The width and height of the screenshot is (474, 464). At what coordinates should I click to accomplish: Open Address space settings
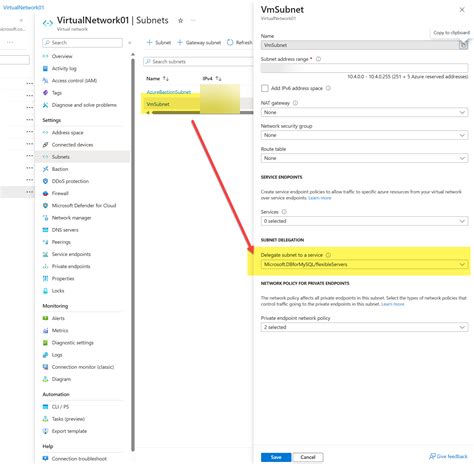(x=67, y=133)
